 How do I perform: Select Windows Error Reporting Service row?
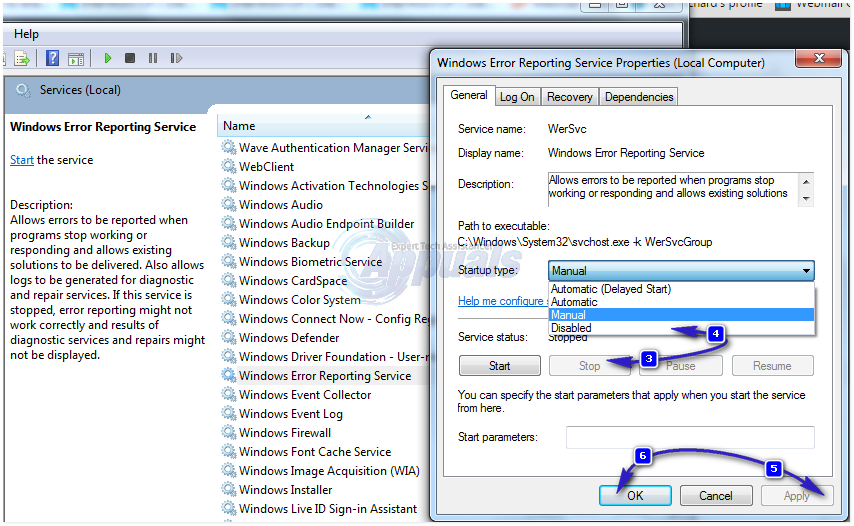click(x=325, y=376)
